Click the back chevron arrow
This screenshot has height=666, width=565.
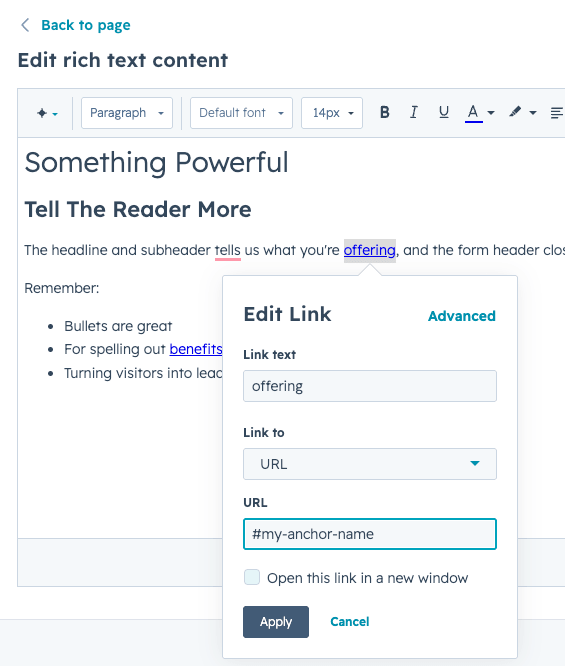25,25
